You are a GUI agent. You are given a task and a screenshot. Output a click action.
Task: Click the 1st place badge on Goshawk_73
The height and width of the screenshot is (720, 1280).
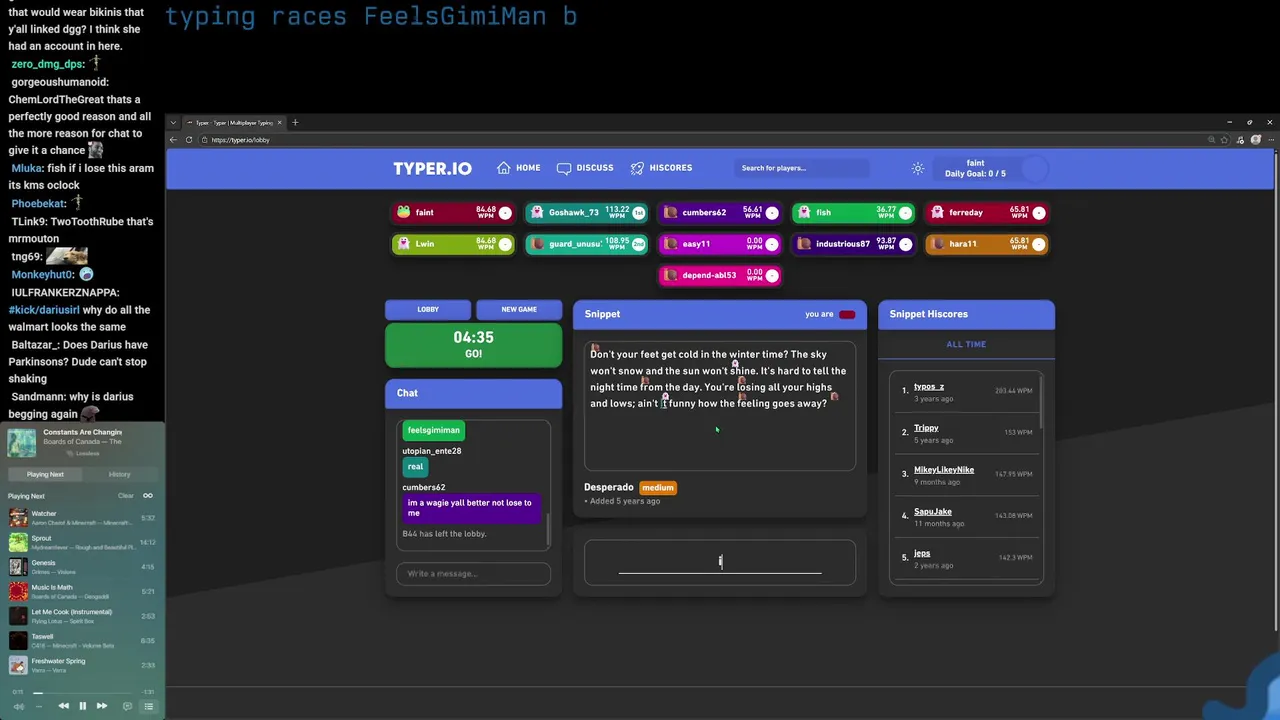tap(638, 213)
